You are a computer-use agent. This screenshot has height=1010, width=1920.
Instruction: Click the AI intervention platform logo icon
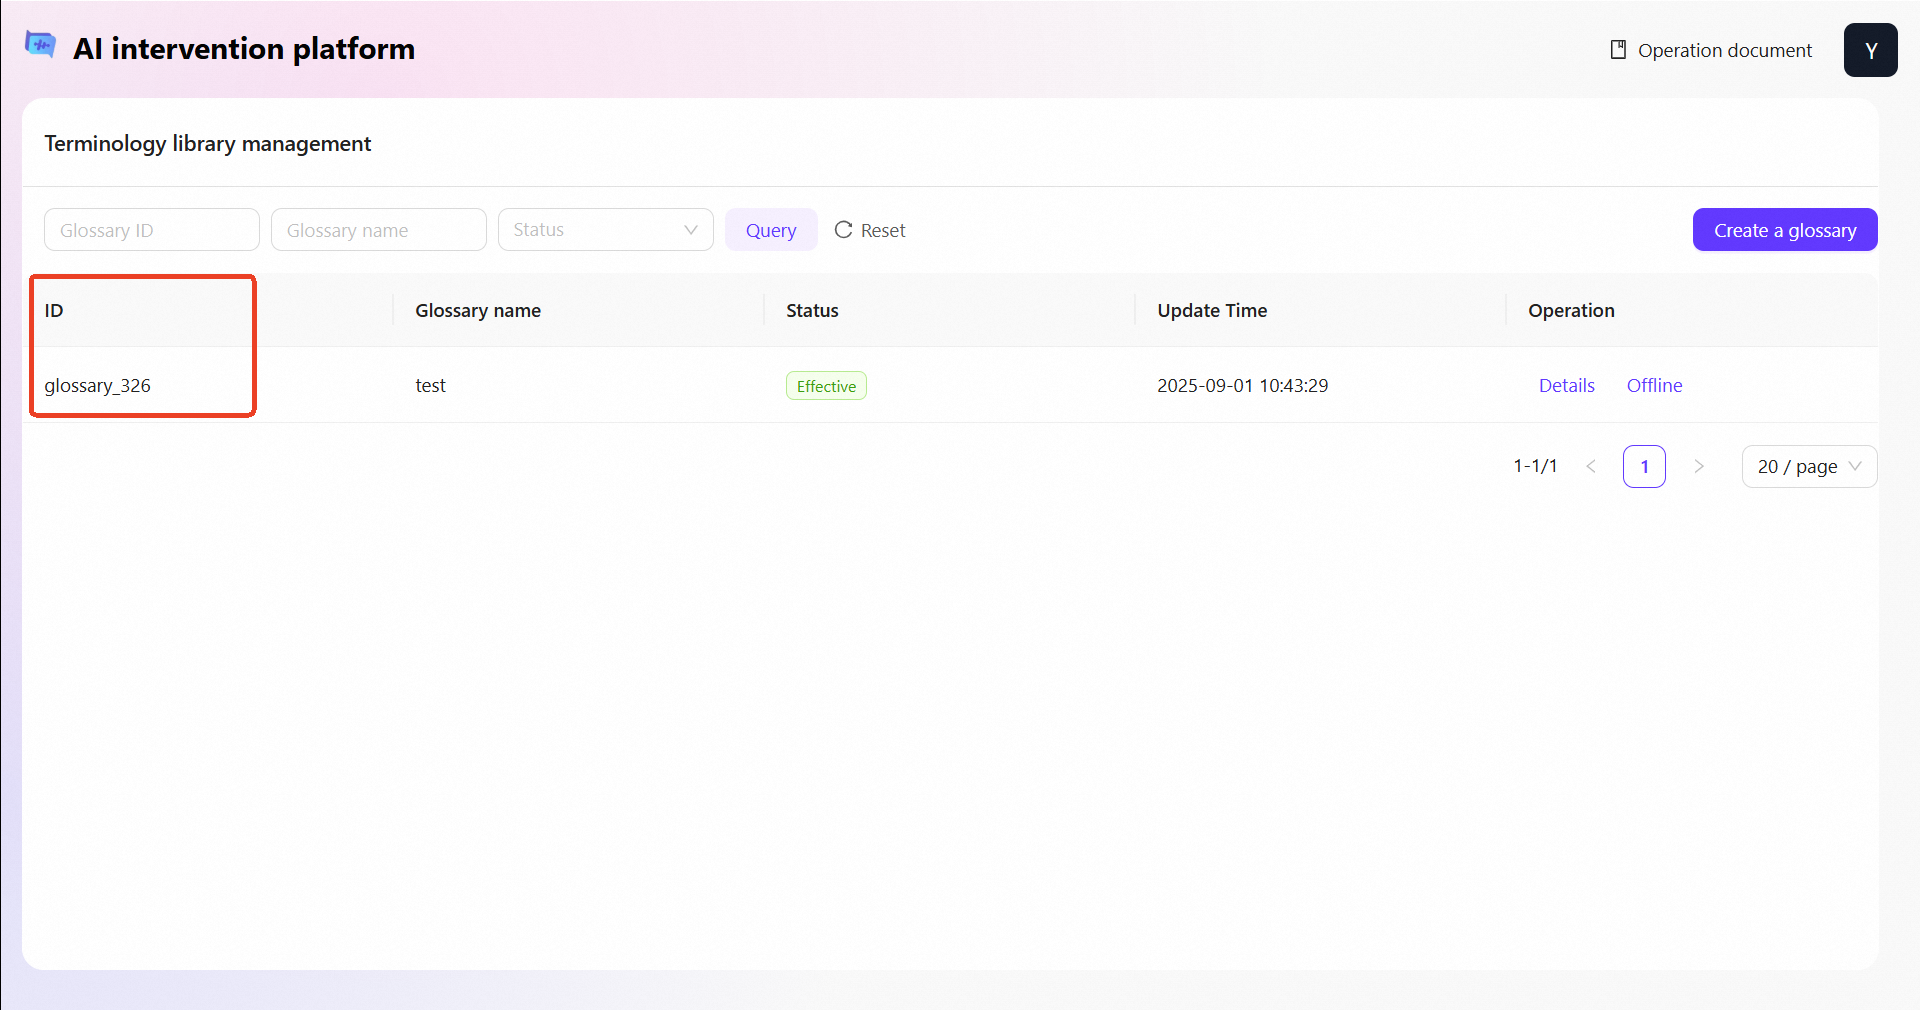[x=40, y=45]
